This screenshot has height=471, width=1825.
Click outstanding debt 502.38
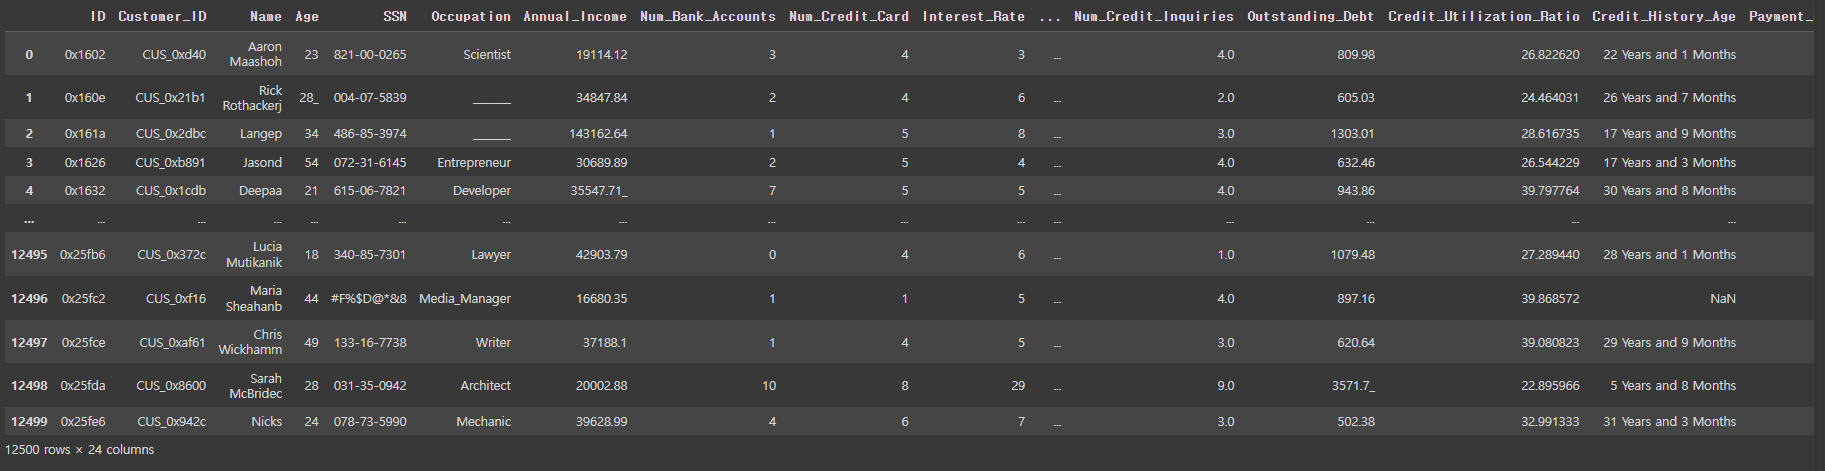(x=1356, y=422)
